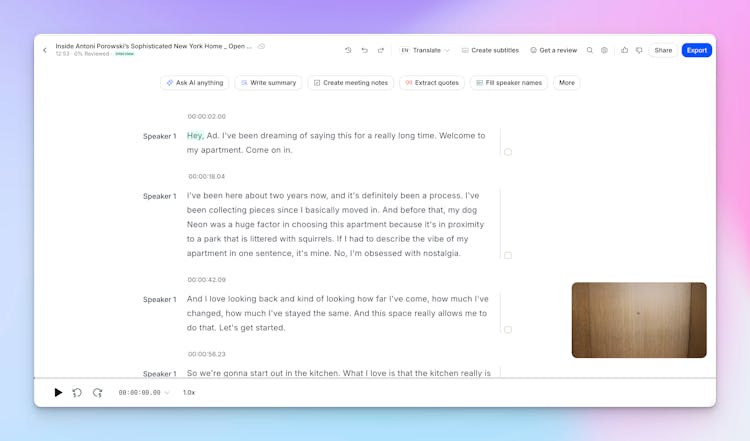Click the text "I've been here about two years now"

coord(257,196)
